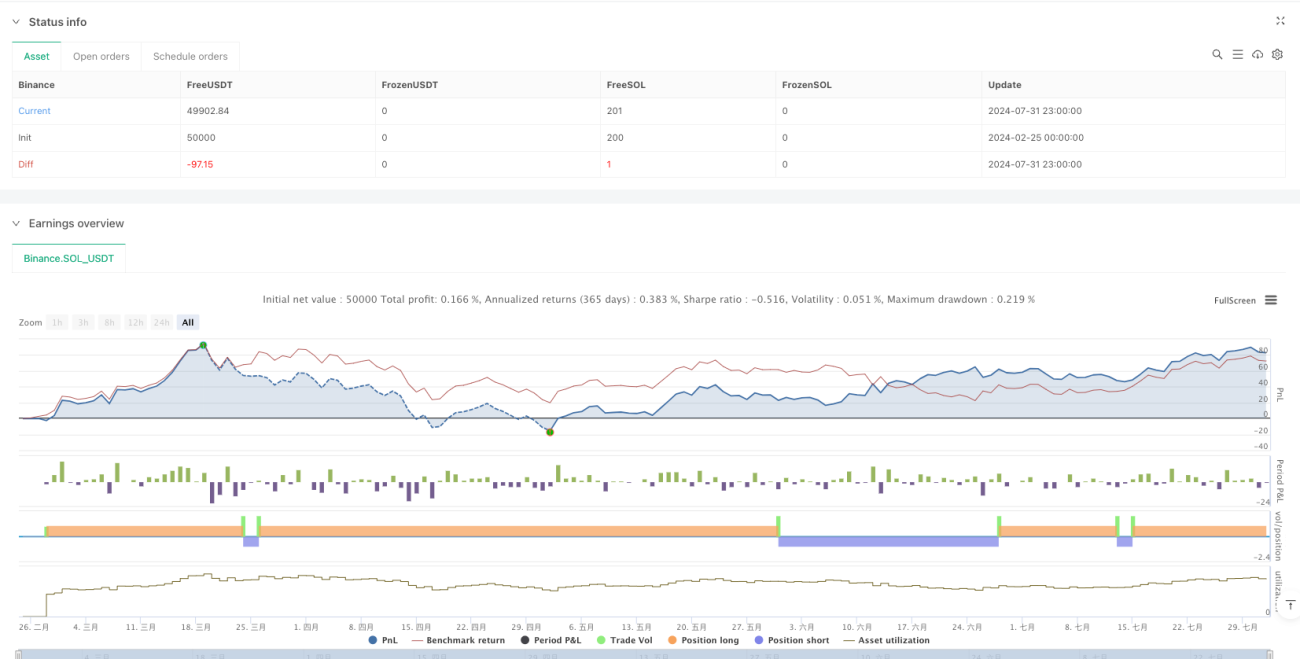The image size is (1300, 659).
Task: Click the green peak marker on the PnL line
Action: [203, 345]
